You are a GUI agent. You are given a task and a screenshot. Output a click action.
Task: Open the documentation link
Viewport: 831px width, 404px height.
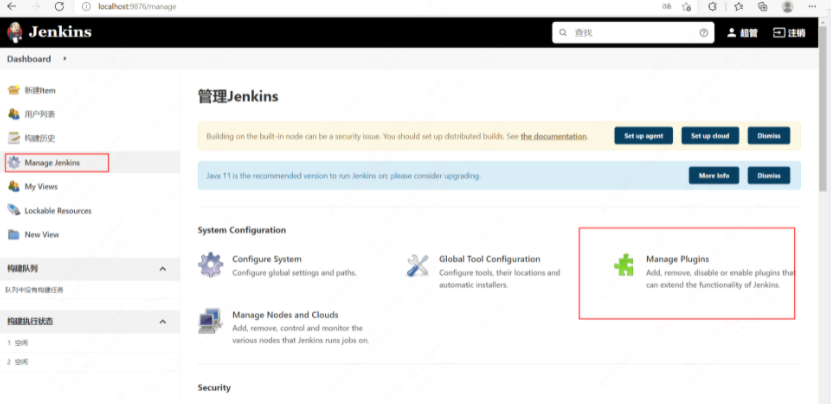(553, 136)
